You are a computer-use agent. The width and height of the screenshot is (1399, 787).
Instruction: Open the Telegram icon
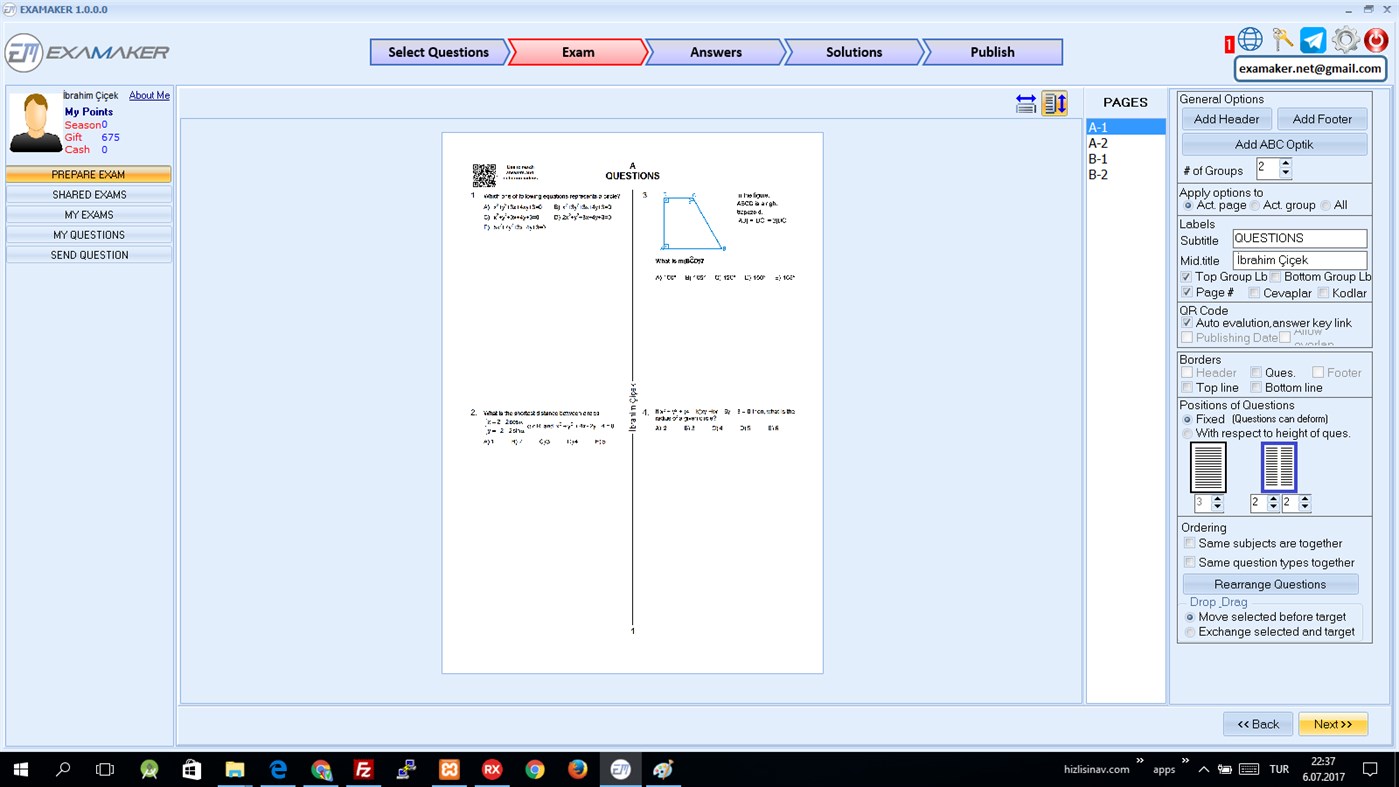[1313, 40]
